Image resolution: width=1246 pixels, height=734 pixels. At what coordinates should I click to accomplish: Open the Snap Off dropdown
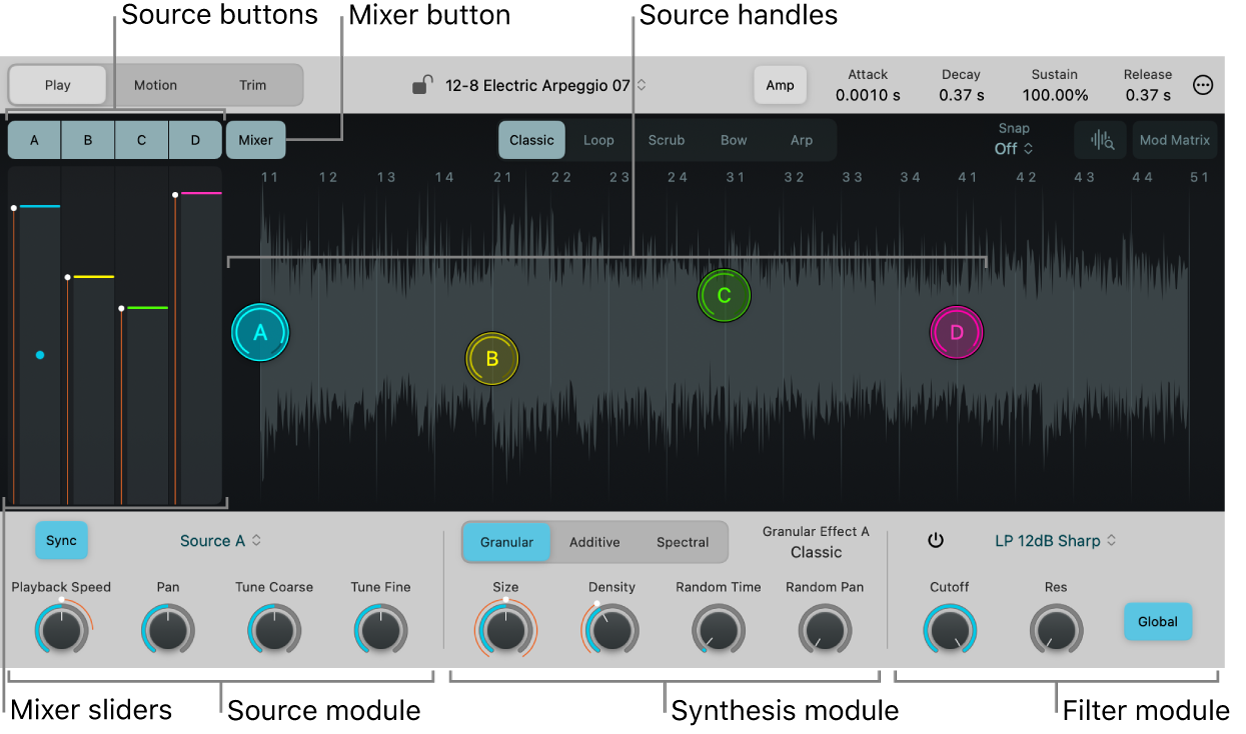tap(1013, 148)
